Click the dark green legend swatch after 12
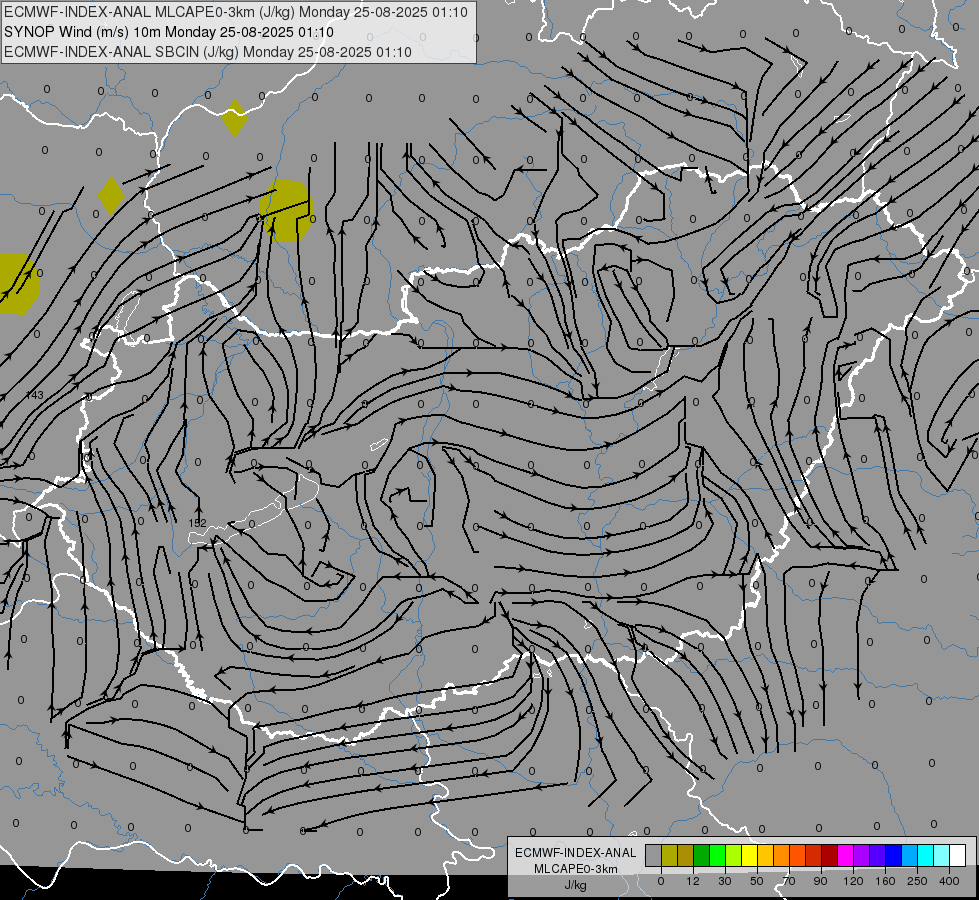This screenshot has width=979, height=900. point(702,855)
